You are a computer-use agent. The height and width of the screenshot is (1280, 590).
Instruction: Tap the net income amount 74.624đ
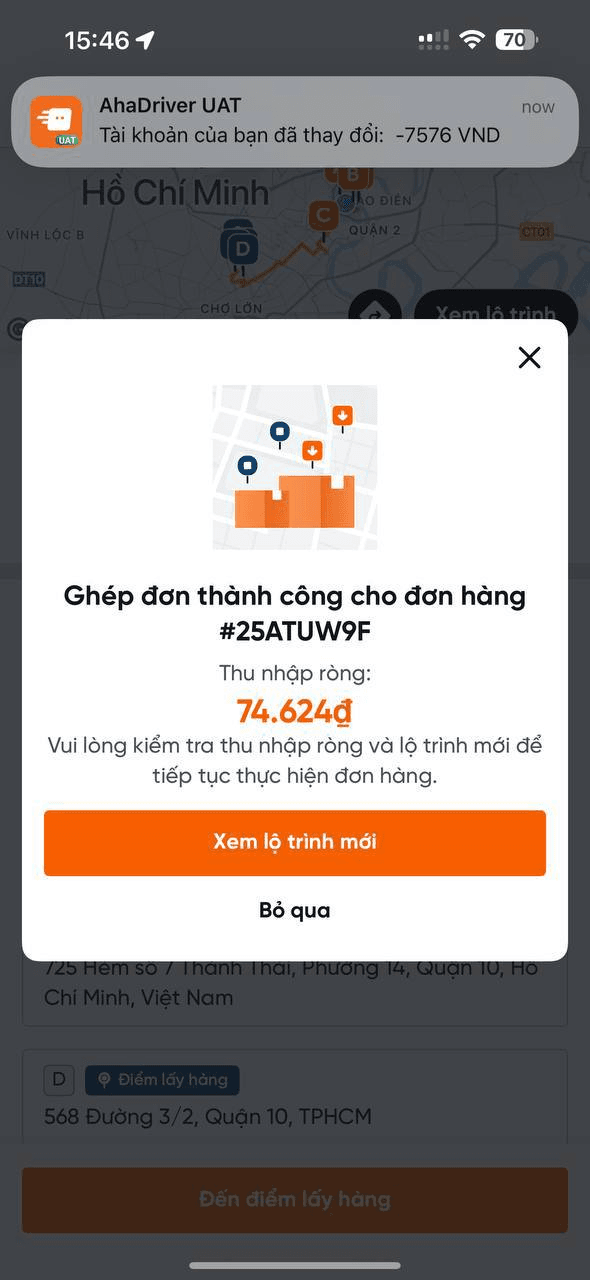pos(295,711)
